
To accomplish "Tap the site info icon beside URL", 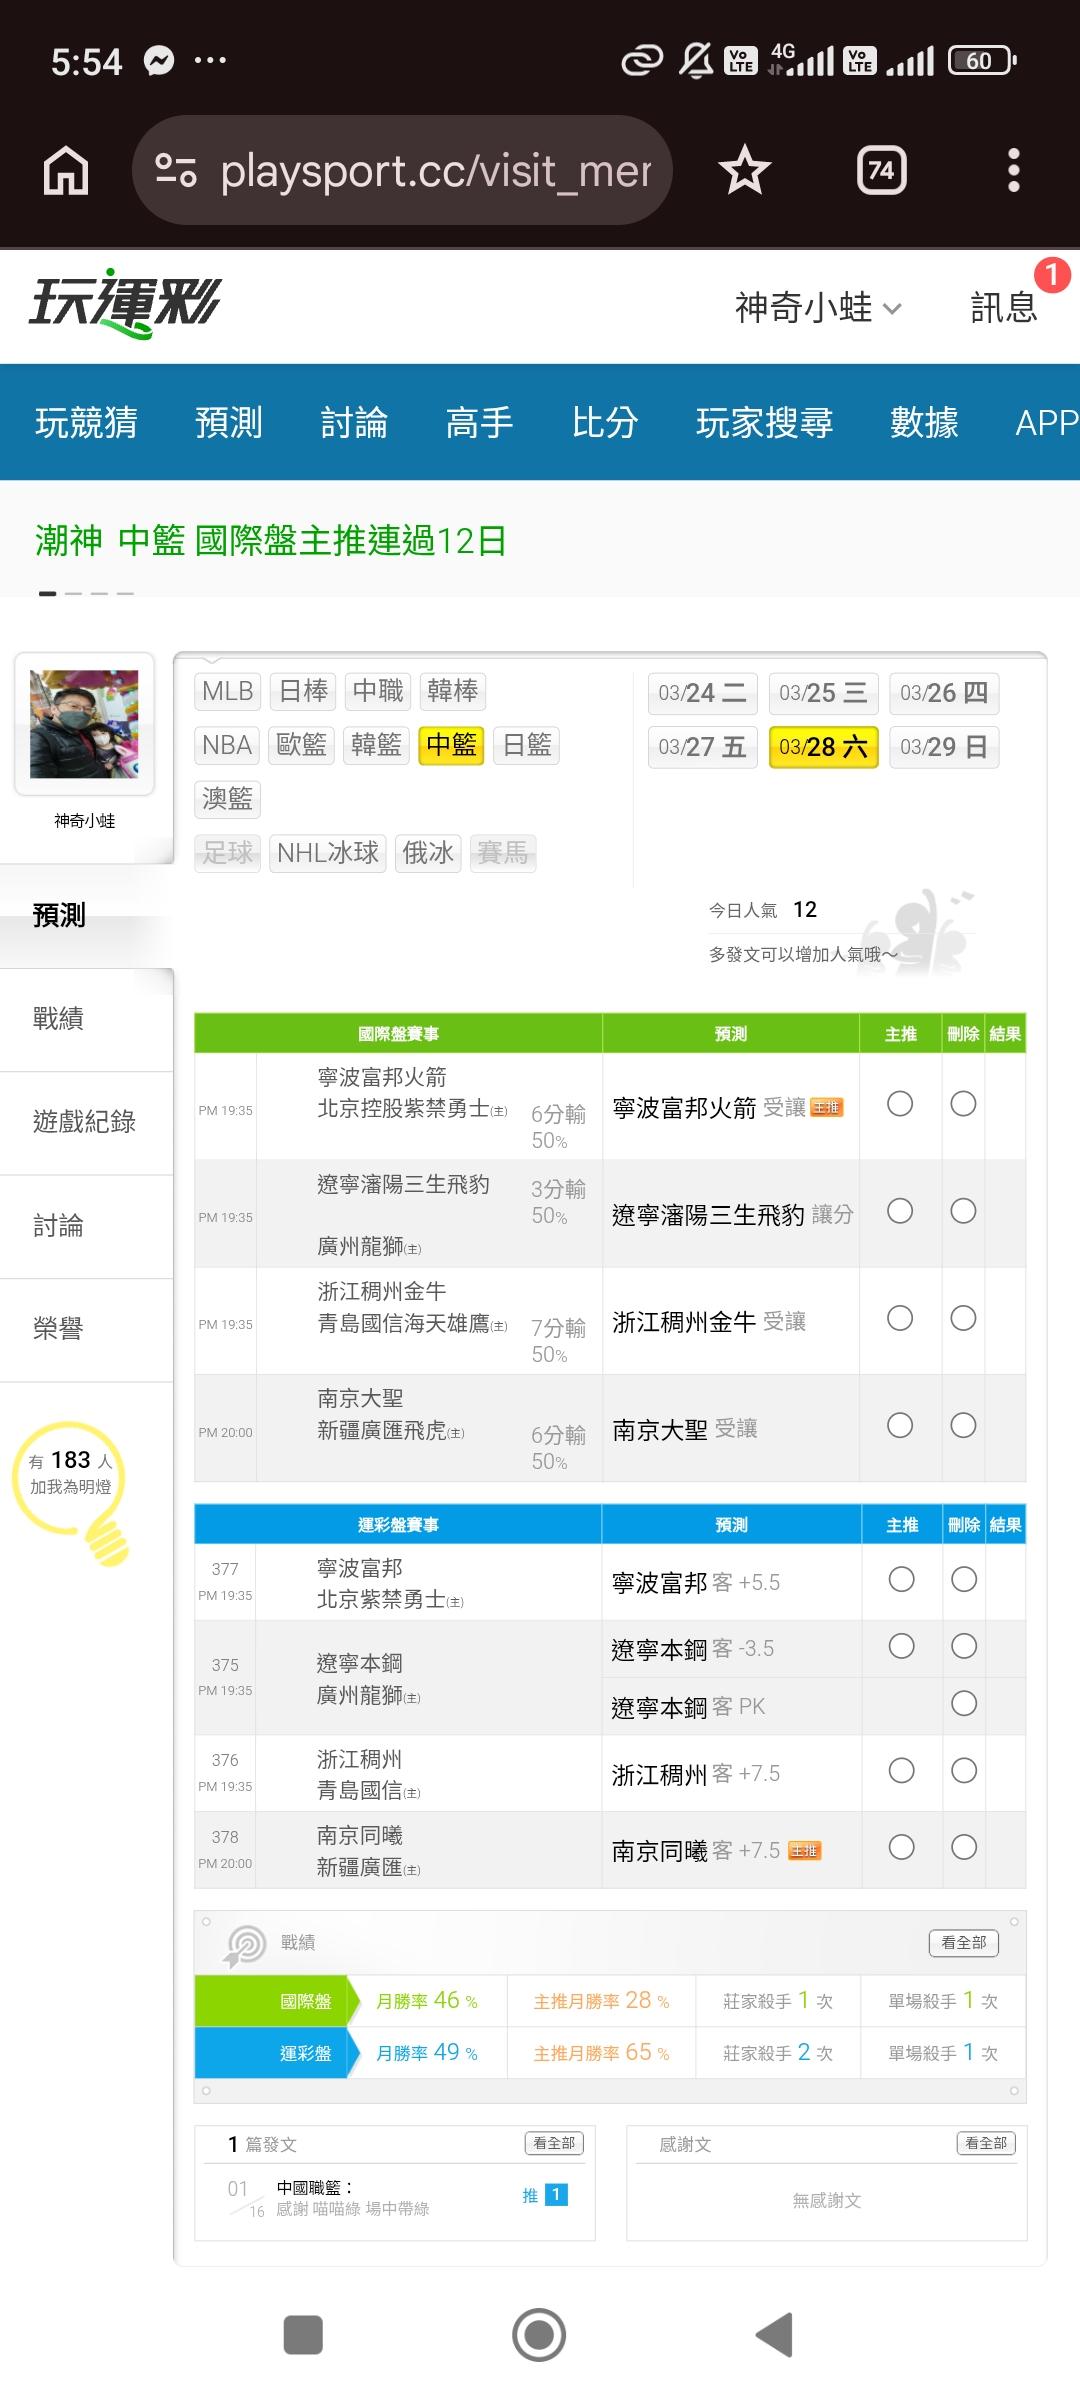I will pyautogui.click(x=176, y=171).
